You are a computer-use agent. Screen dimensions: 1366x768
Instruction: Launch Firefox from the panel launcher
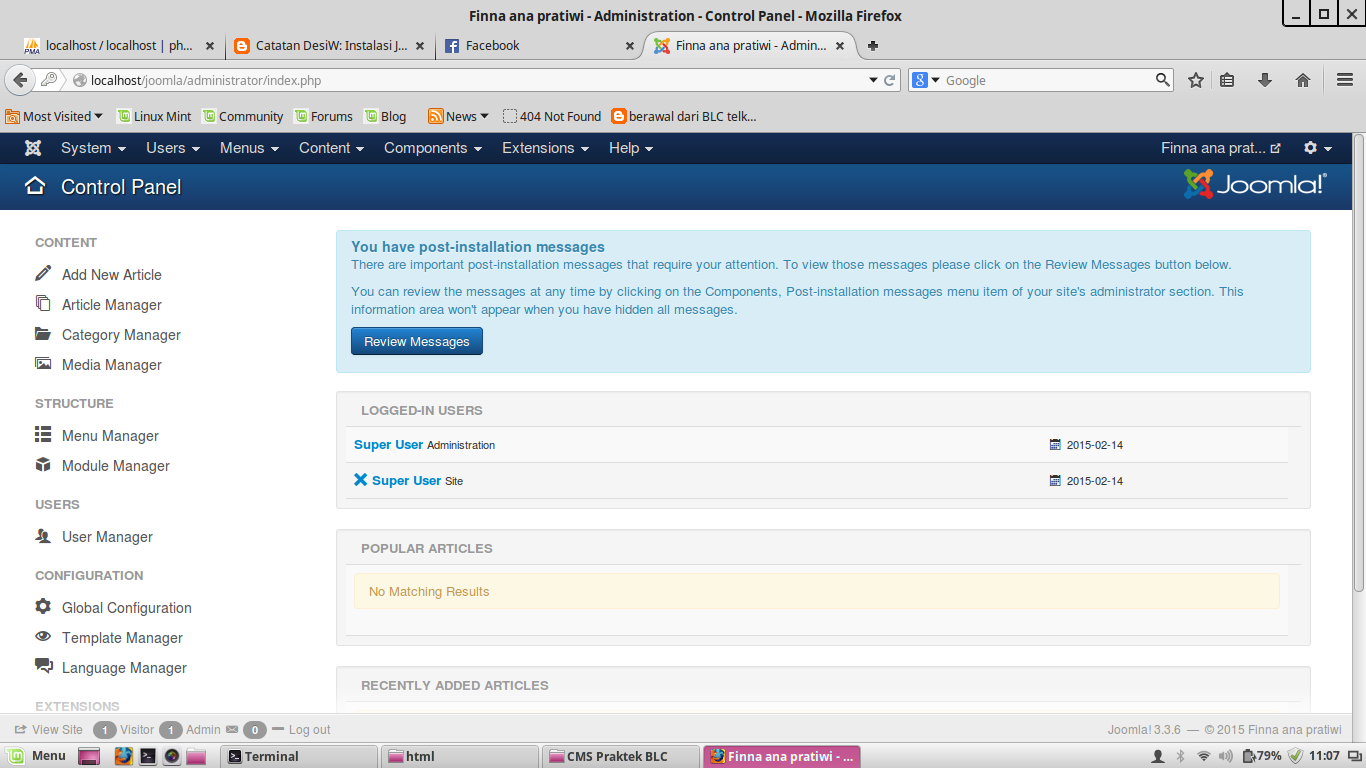tap(123, 756)
